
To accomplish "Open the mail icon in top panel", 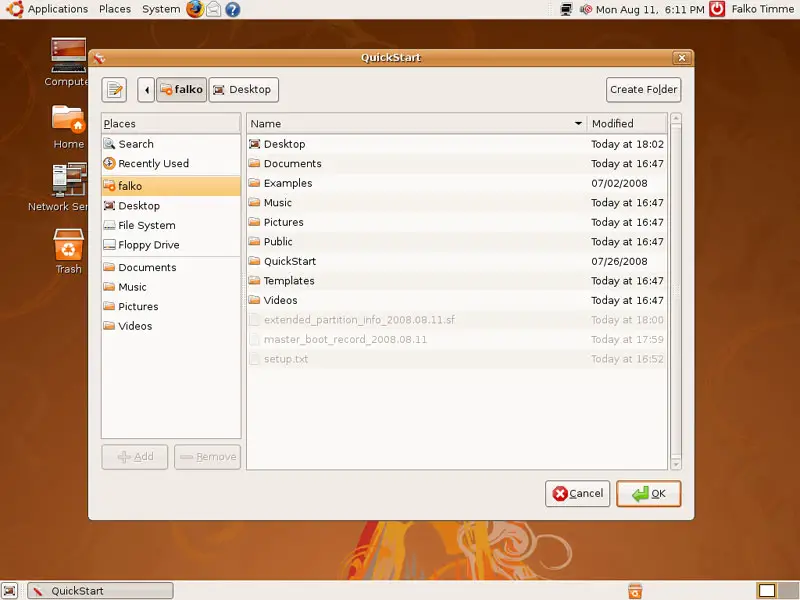I will click(214, 9).
